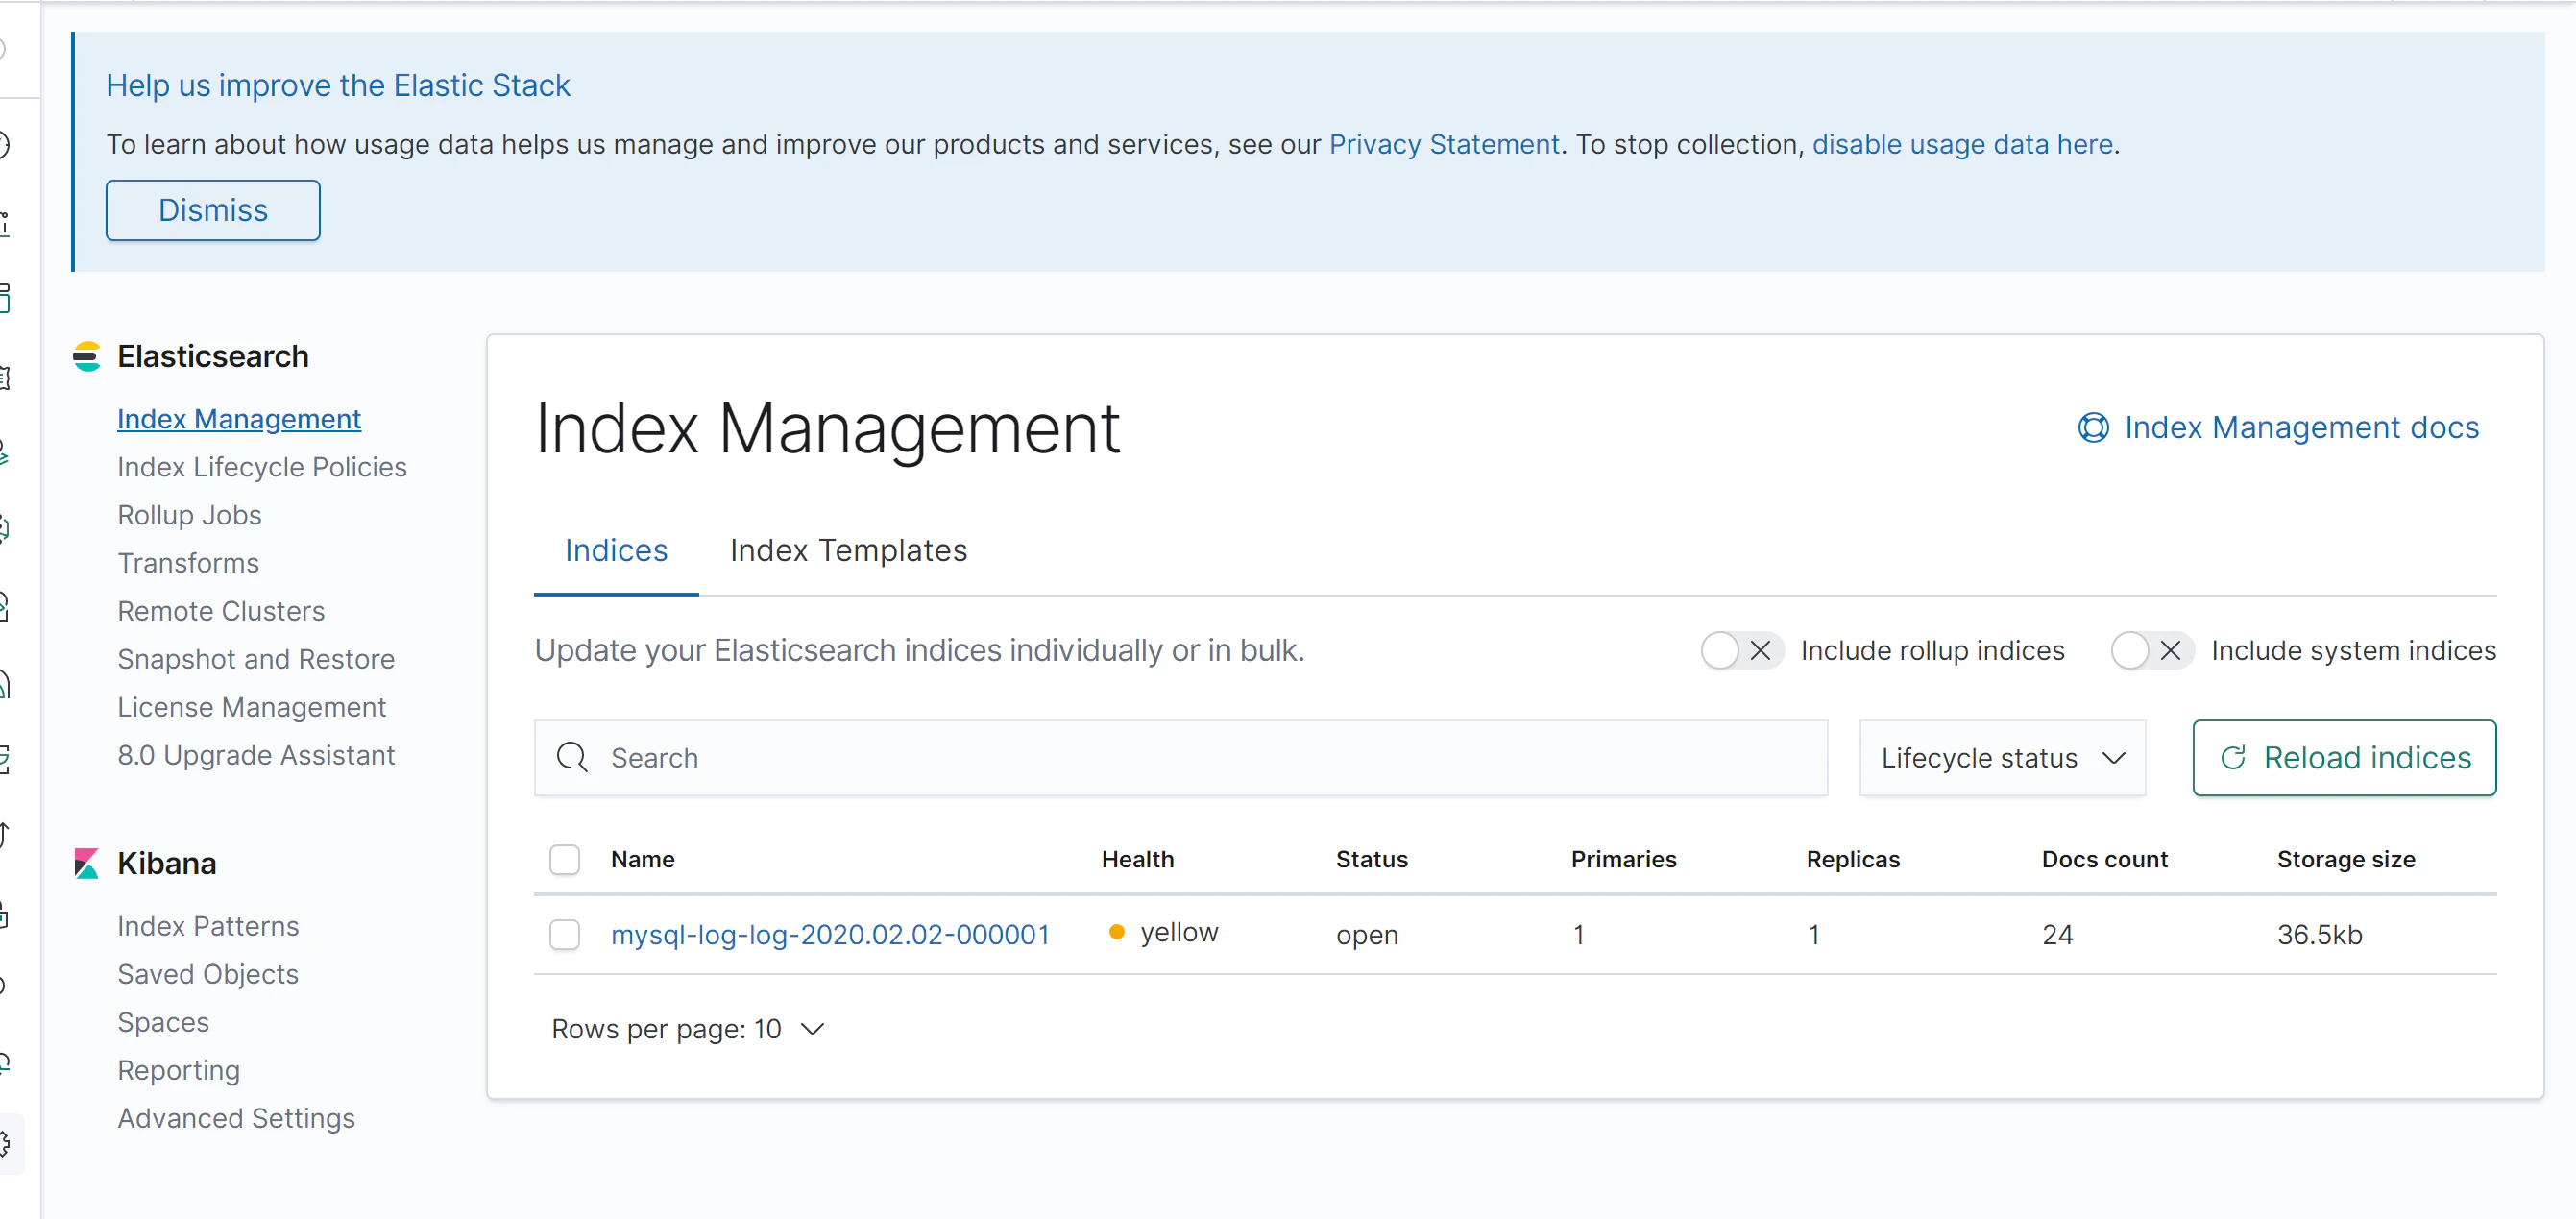Sort the table by Health column
This screenshot has width=2576, height=1219.
click(1137, 860)
